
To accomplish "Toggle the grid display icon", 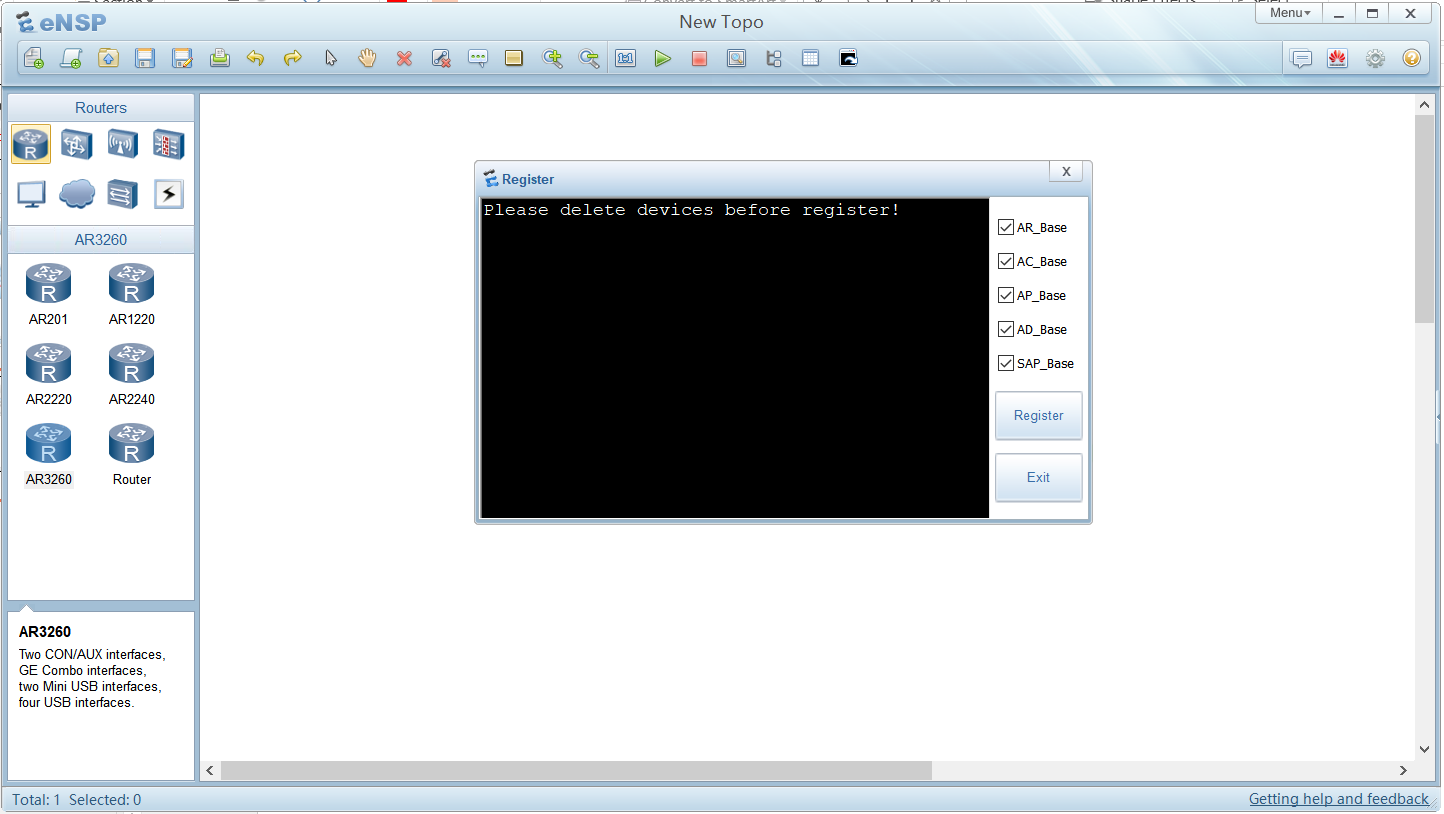I will pos(810,58).
